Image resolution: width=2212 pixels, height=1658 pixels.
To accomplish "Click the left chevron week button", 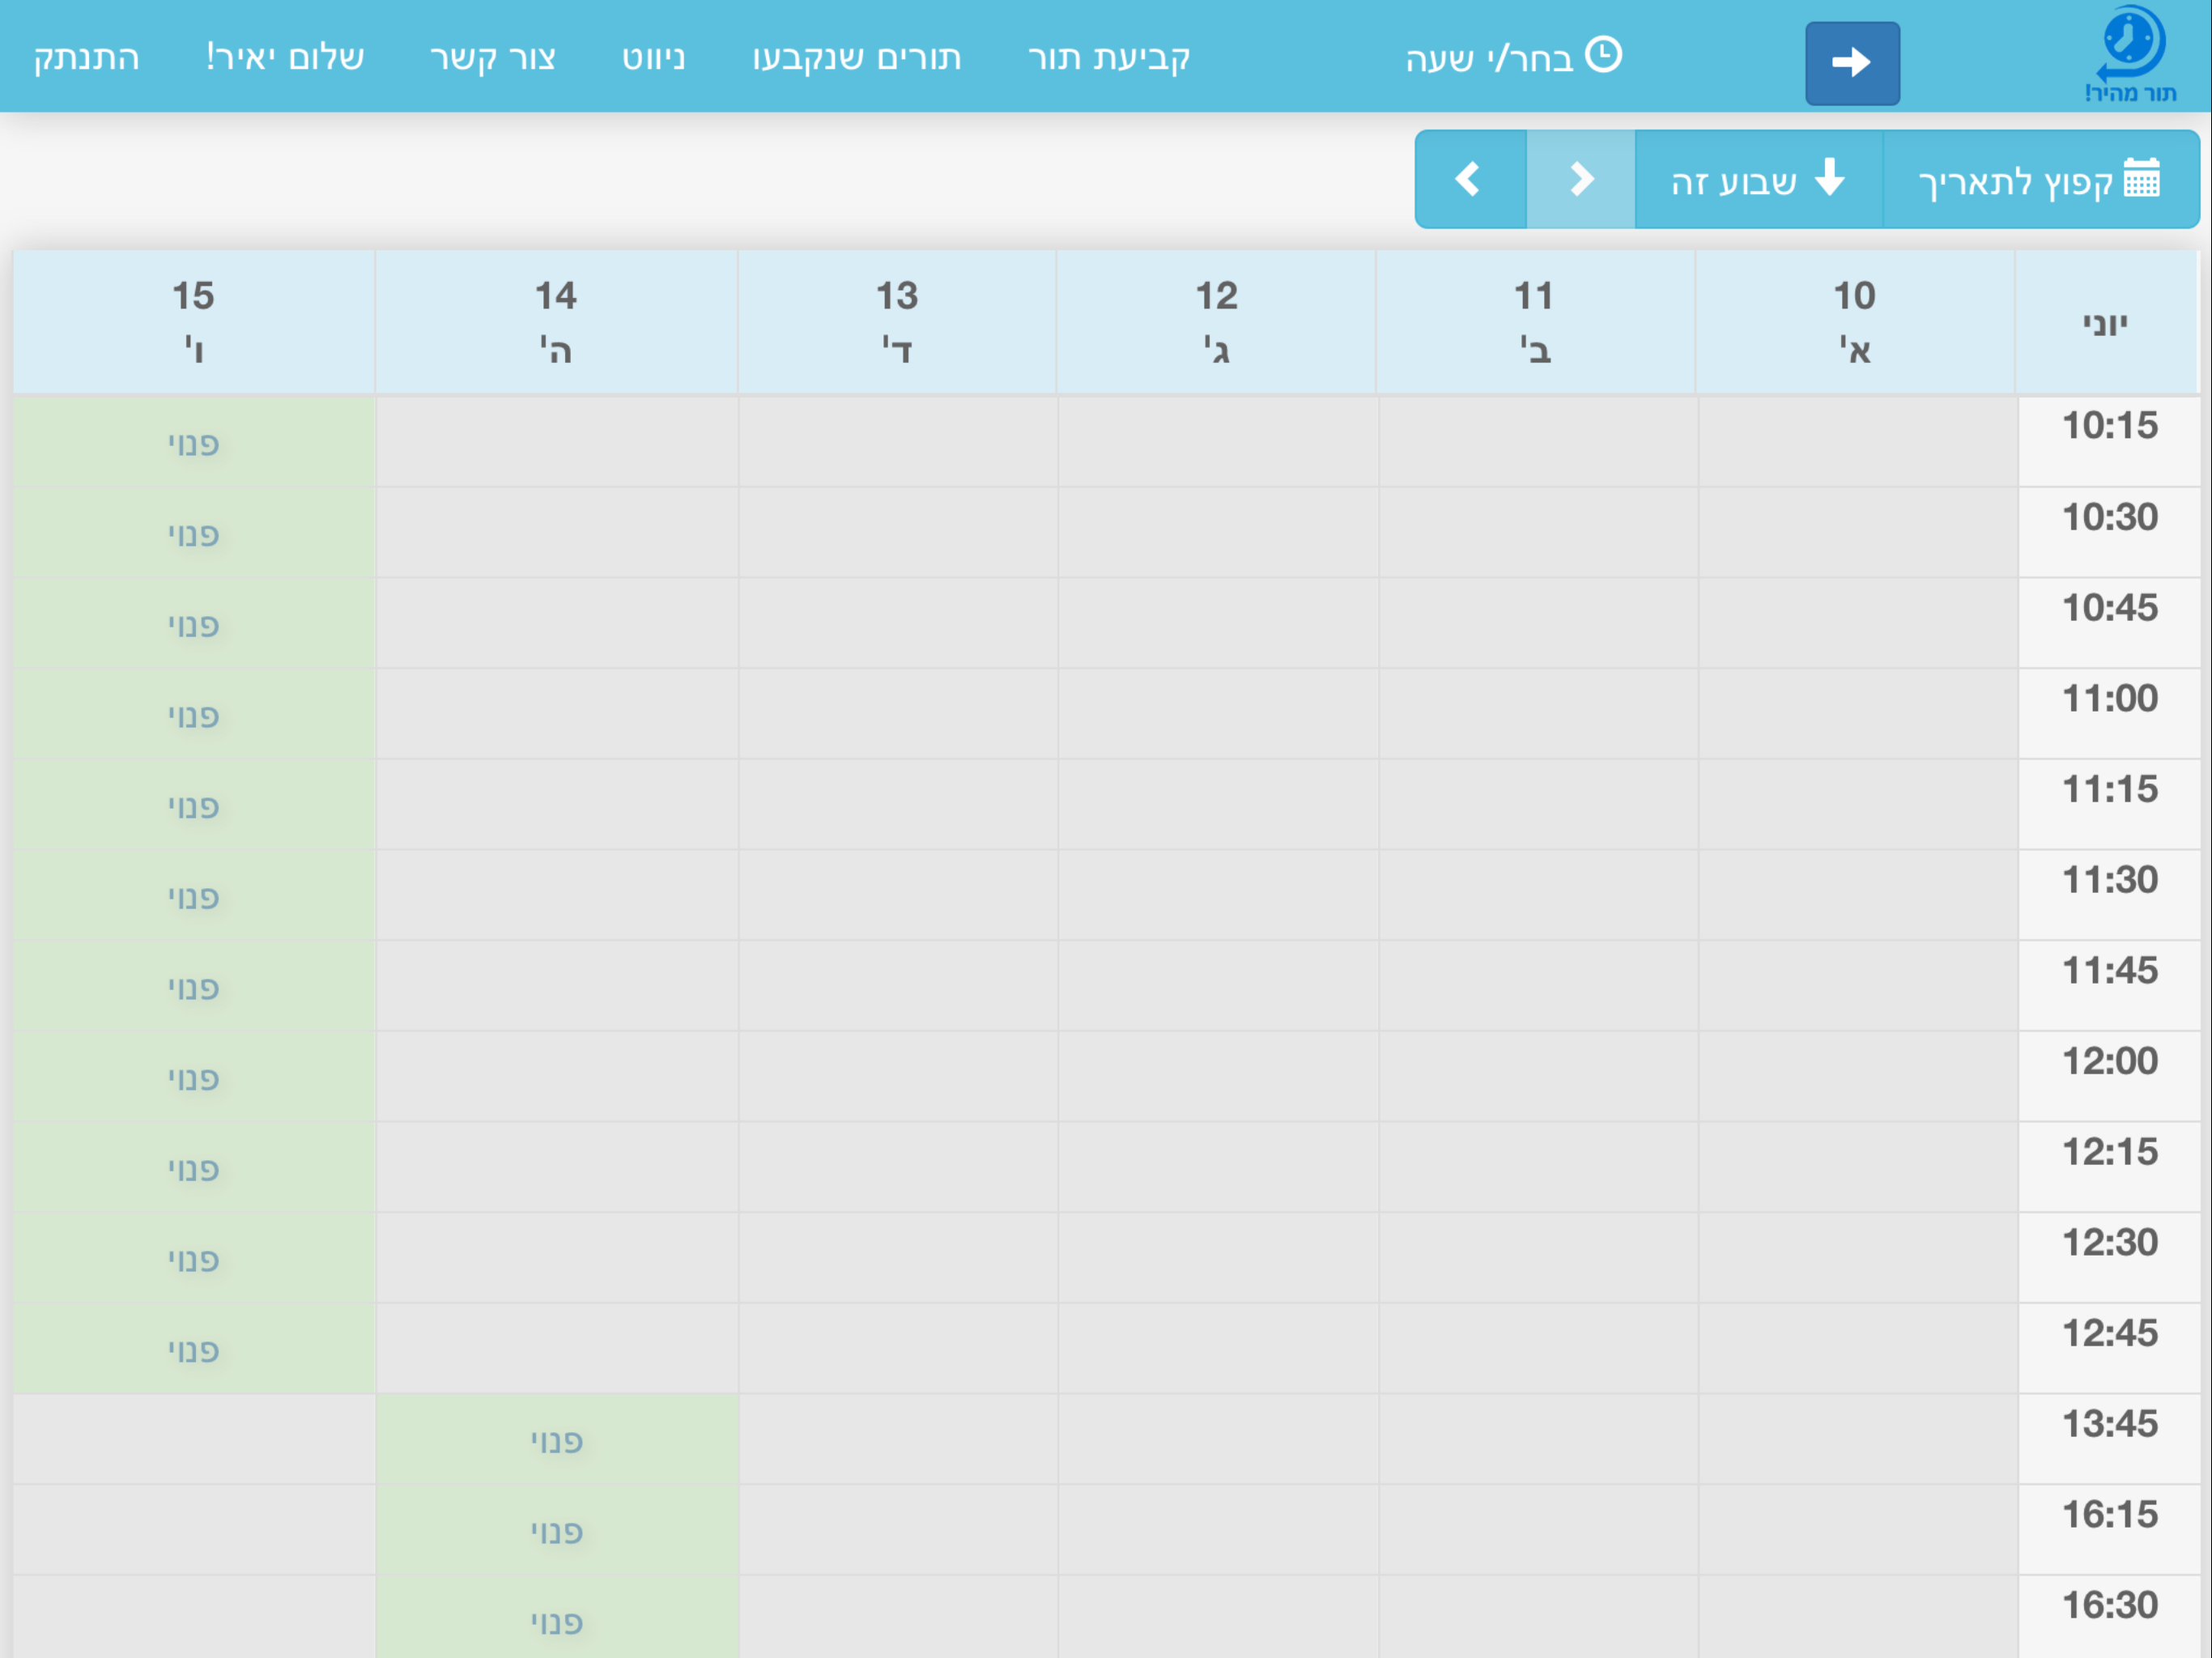I will point(1470,180).
